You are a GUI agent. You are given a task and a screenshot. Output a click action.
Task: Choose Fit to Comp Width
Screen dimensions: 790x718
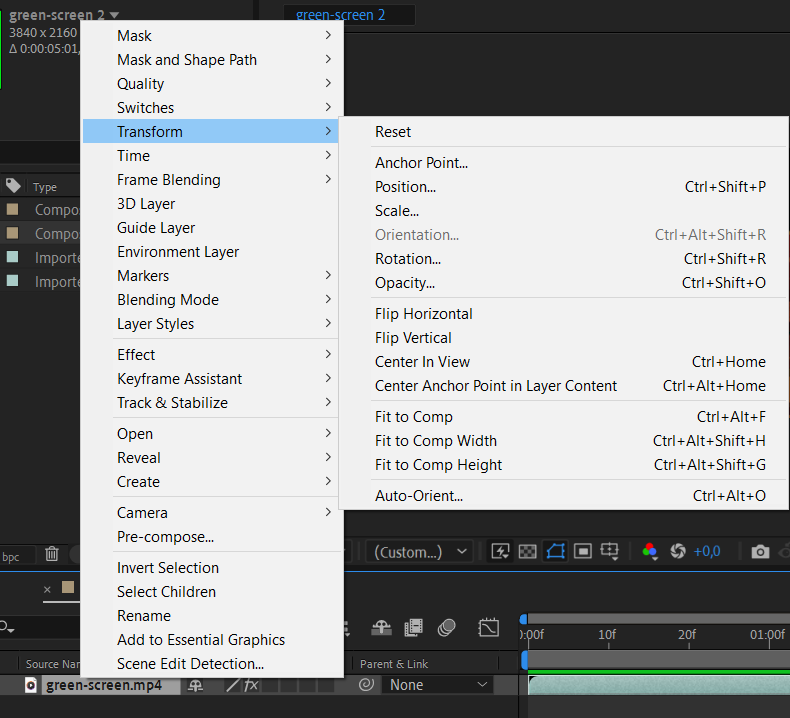click(x=436, y=441)
